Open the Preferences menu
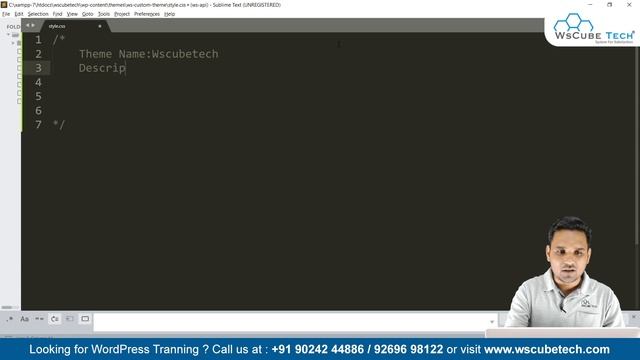The height and width of the screenshot is (360, 640). click(x=147, y=14)
